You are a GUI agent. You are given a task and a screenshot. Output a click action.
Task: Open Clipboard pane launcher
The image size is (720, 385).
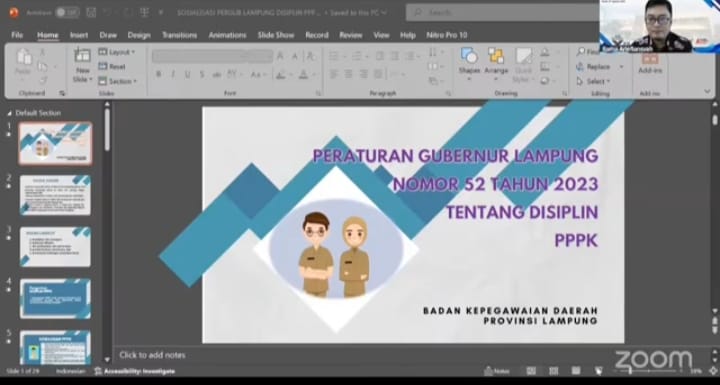pos(62,93)
